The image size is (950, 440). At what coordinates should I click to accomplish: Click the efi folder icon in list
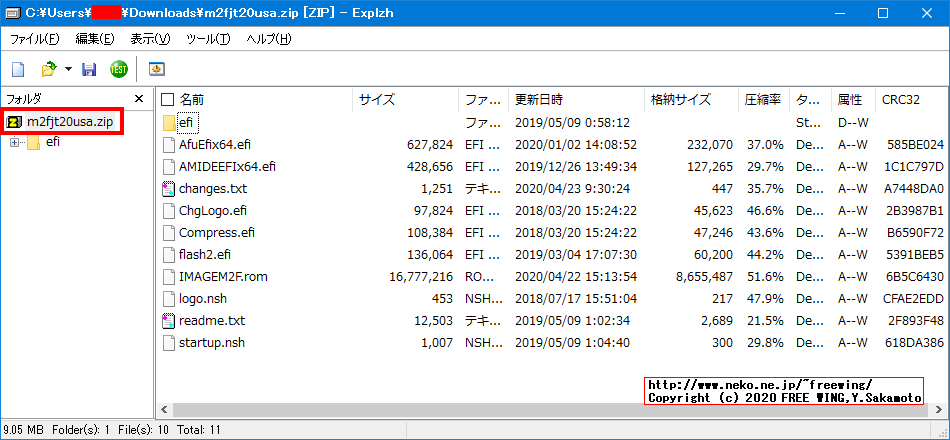[x=169, y=123]
